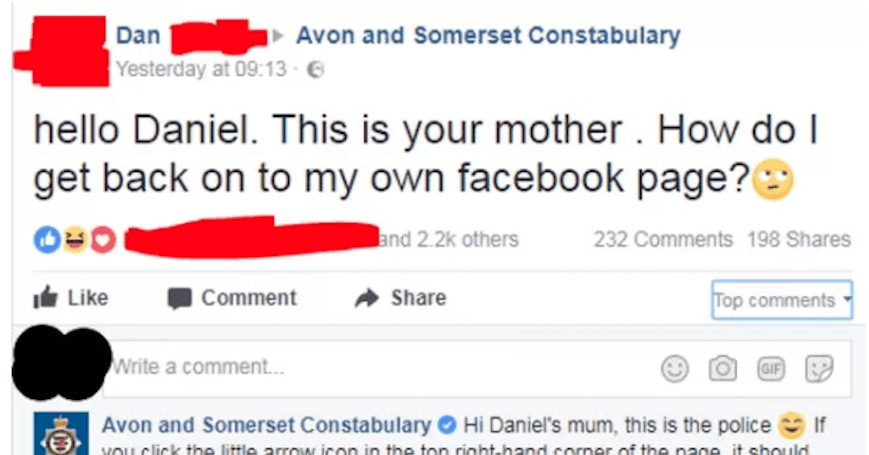Click the commenter name Avon and Somerset Constabulary
The image size is (869, 455).
tap(266, 424)
